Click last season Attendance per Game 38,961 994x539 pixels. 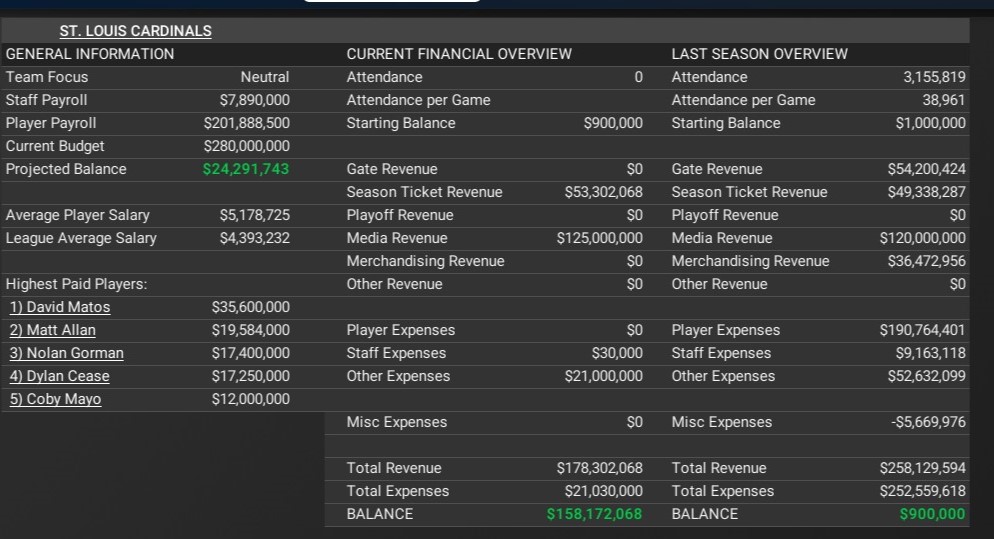pyautogui.click(x=943, y=100)
